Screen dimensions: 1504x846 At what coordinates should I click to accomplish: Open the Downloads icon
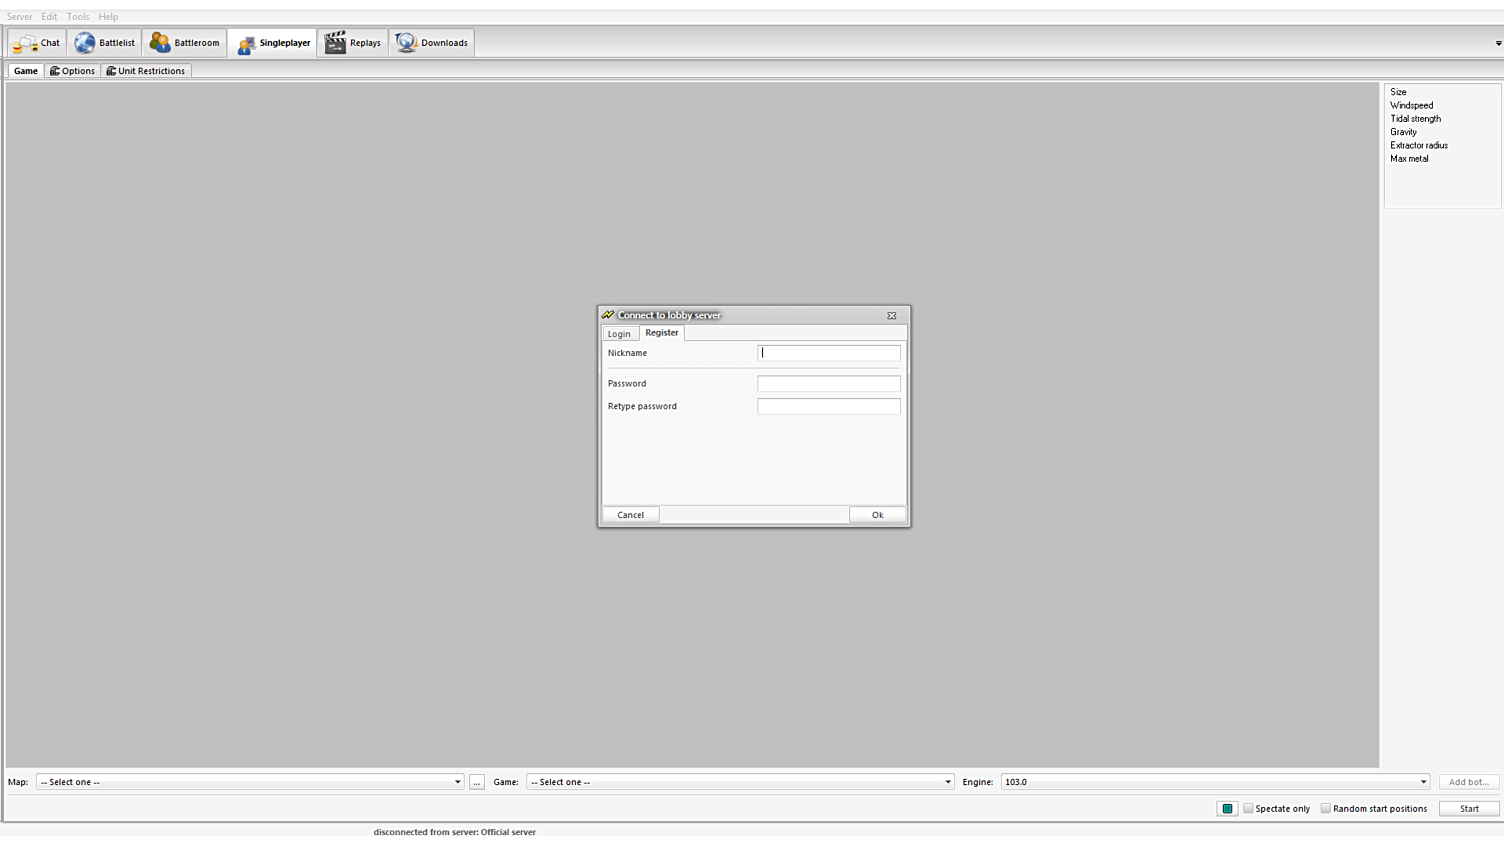[x=406, y=43]
